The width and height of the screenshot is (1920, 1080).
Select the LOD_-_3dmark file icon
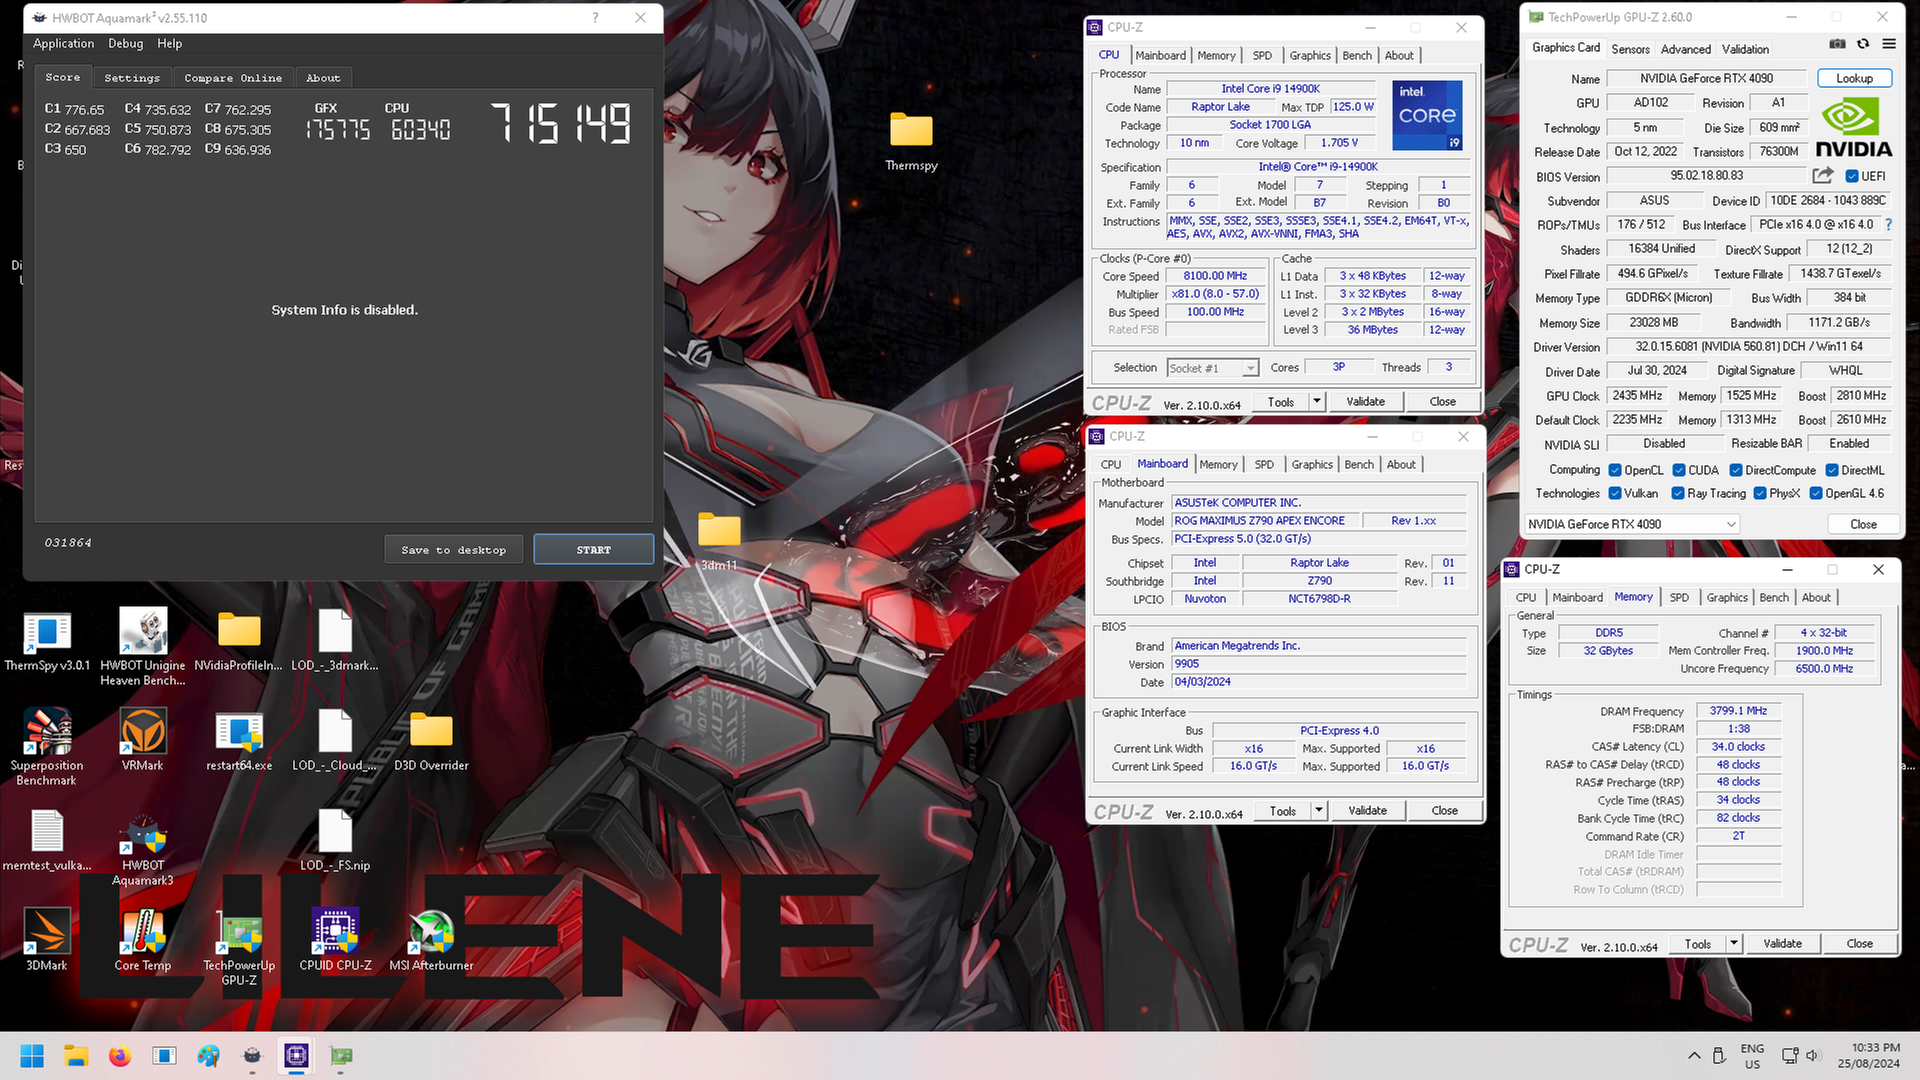pyautogui.click(x=335, y=640)
